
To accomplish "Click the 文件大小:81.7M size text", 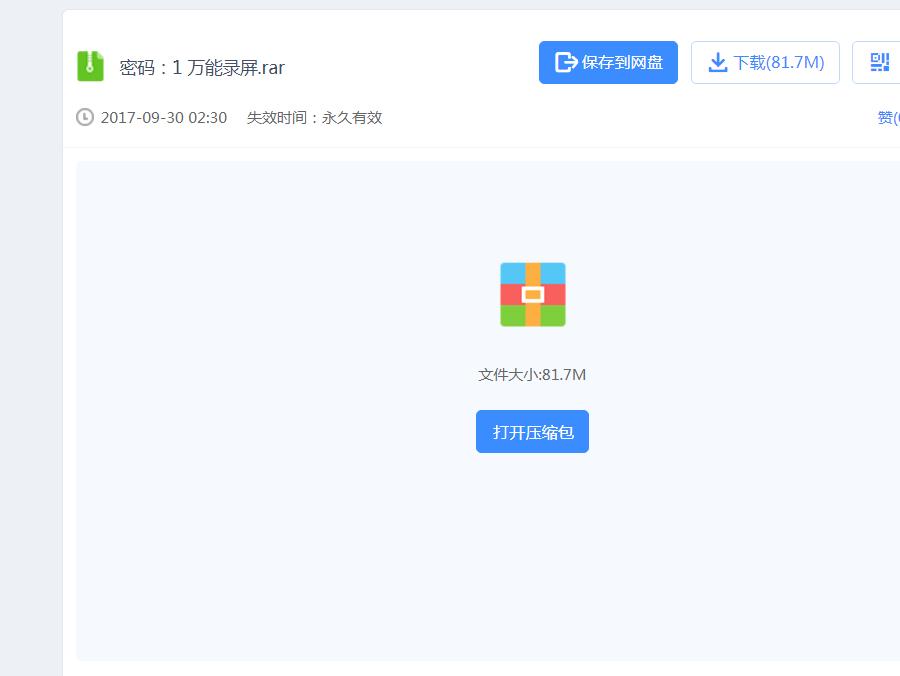I will coord(532,373).
